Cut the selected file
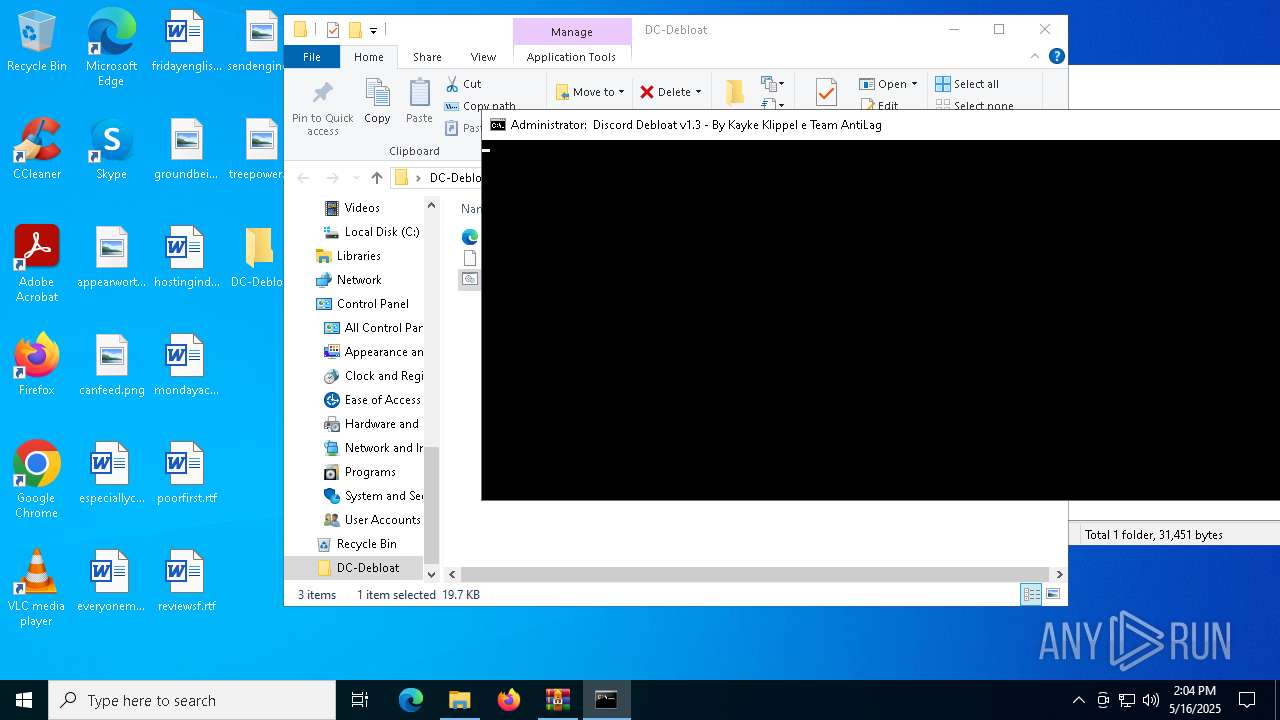Viewport: 1280px width, 720px height. click(x=464, y=84)
